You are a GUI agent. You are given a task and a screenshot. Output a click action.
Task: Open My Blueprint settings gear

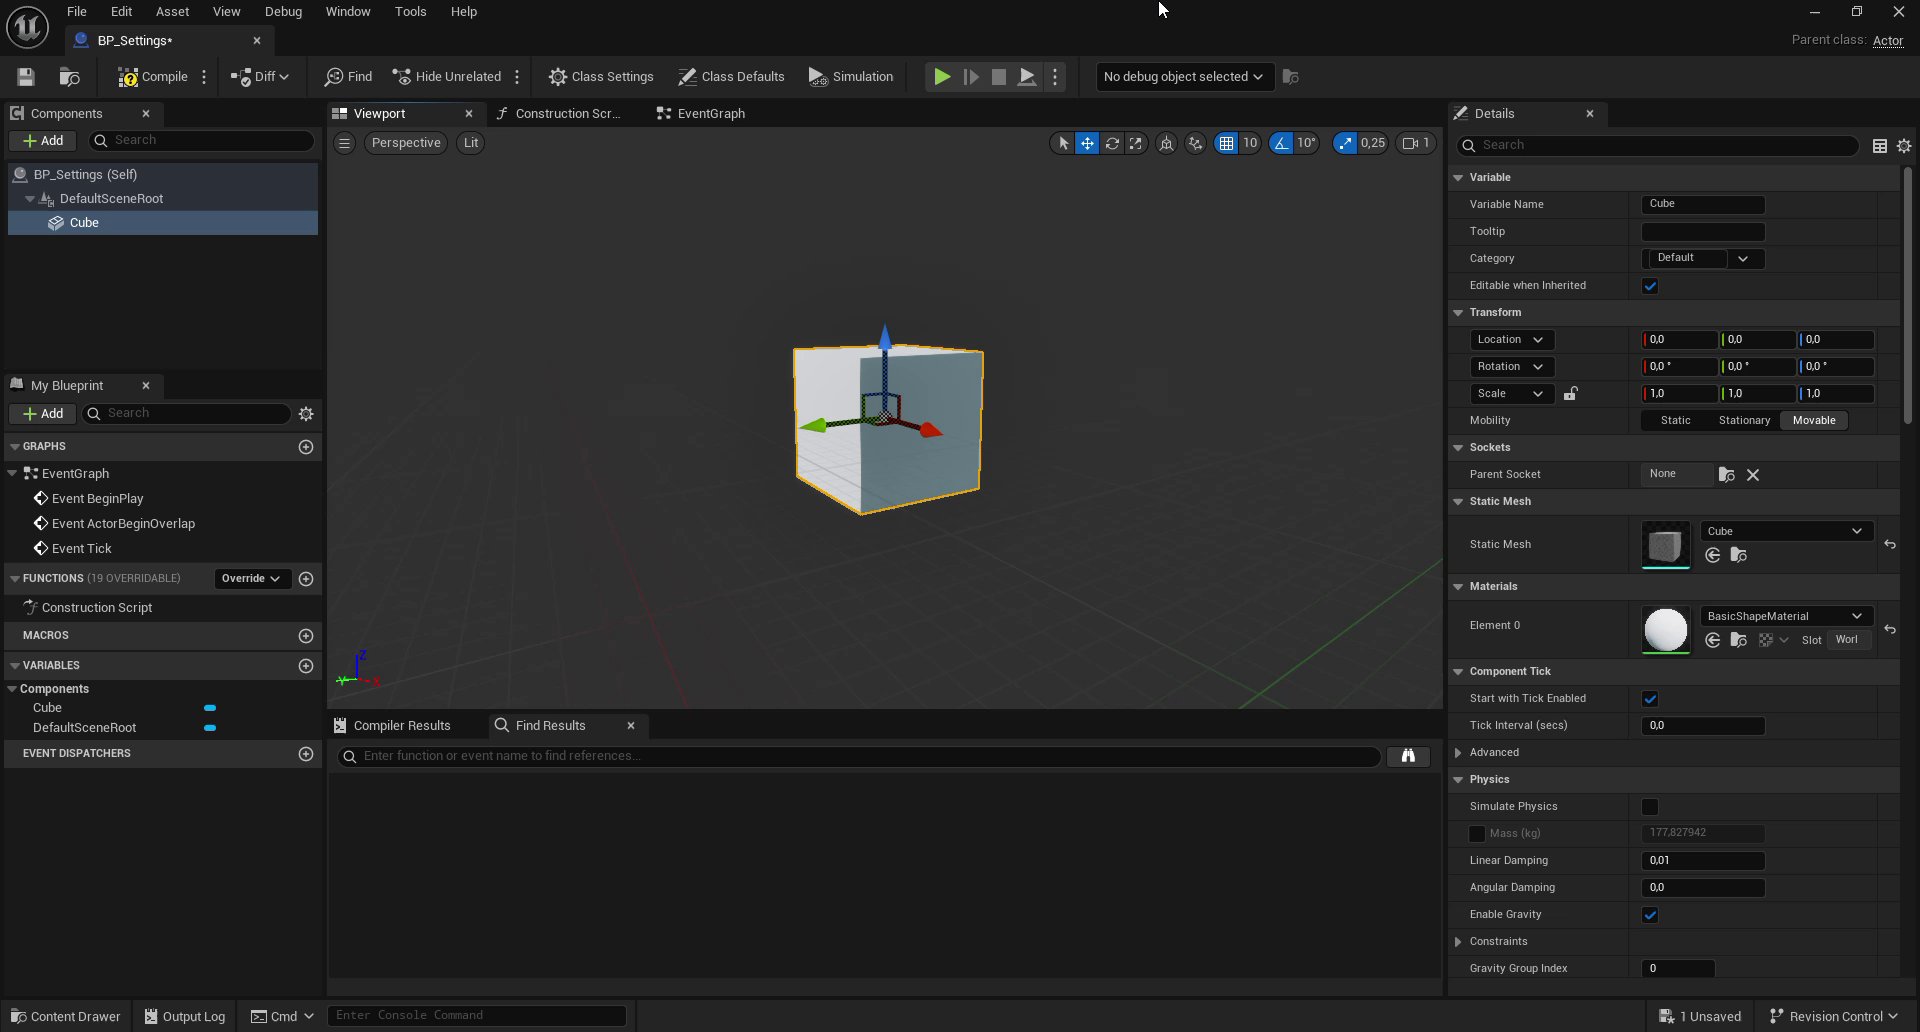pos(306,414)
